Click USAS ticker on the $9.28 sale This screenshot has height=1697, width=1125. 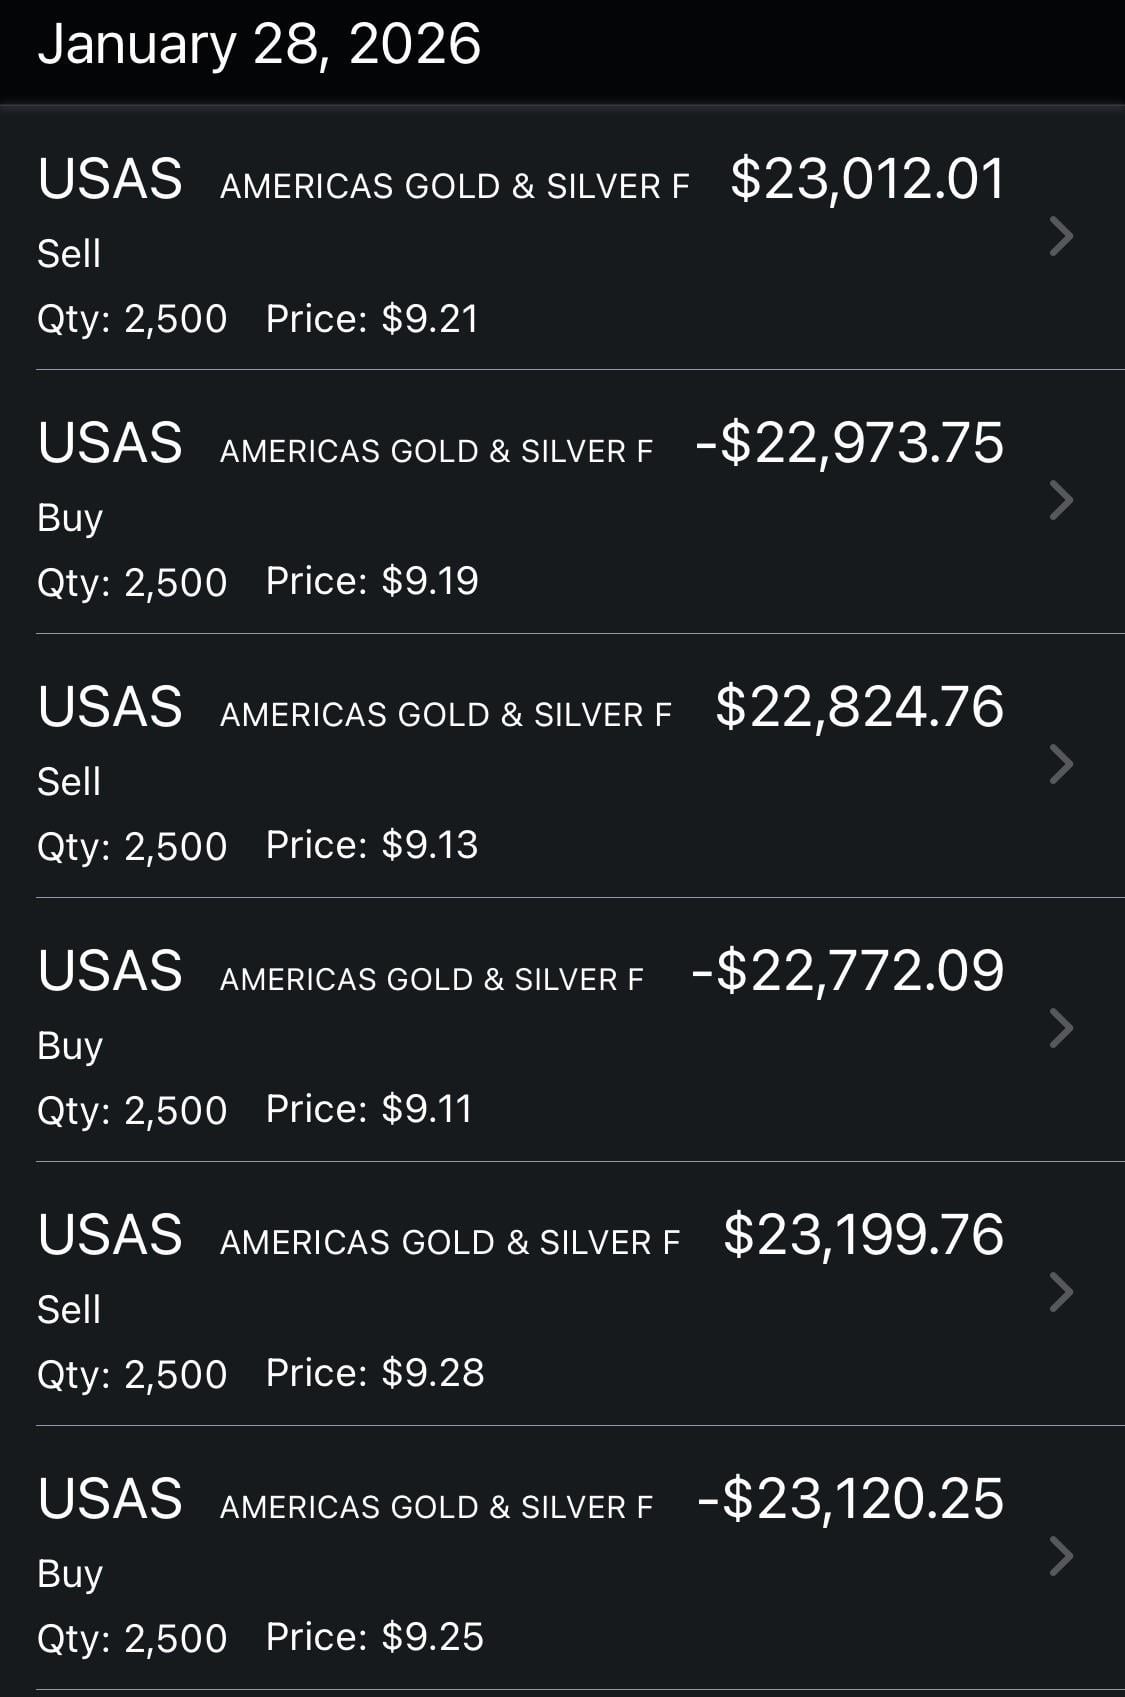(x=110, y=1235)
